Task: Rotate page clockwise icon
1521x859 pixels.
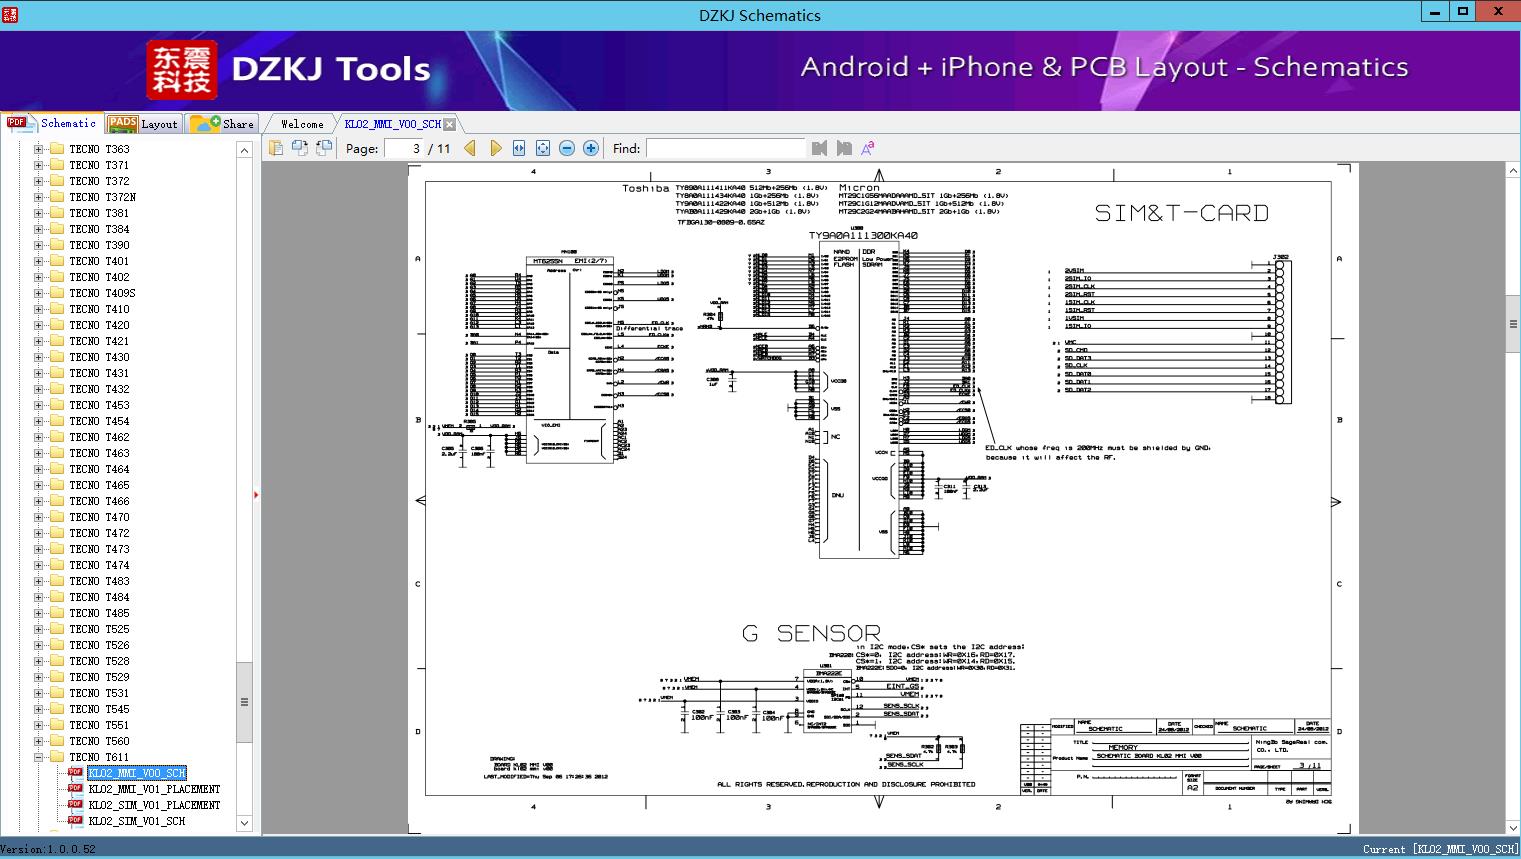Action: coord(324,148)
